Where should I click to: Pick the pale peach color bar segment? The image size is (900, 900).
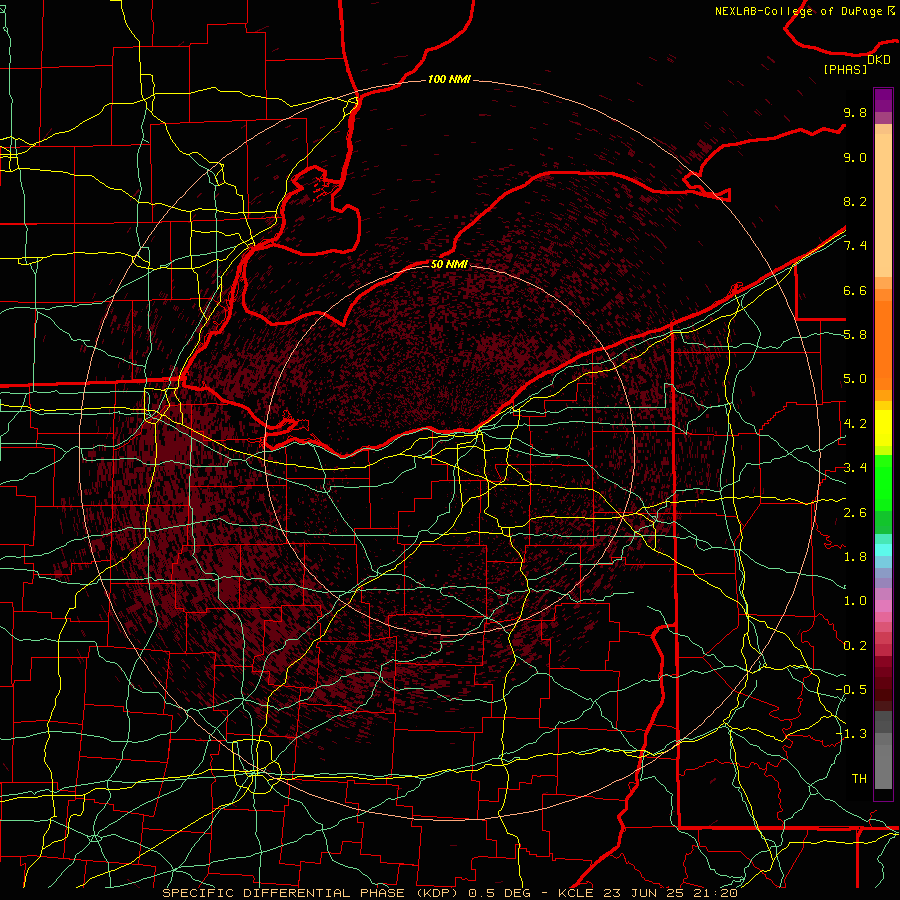(x=883, y=205)
